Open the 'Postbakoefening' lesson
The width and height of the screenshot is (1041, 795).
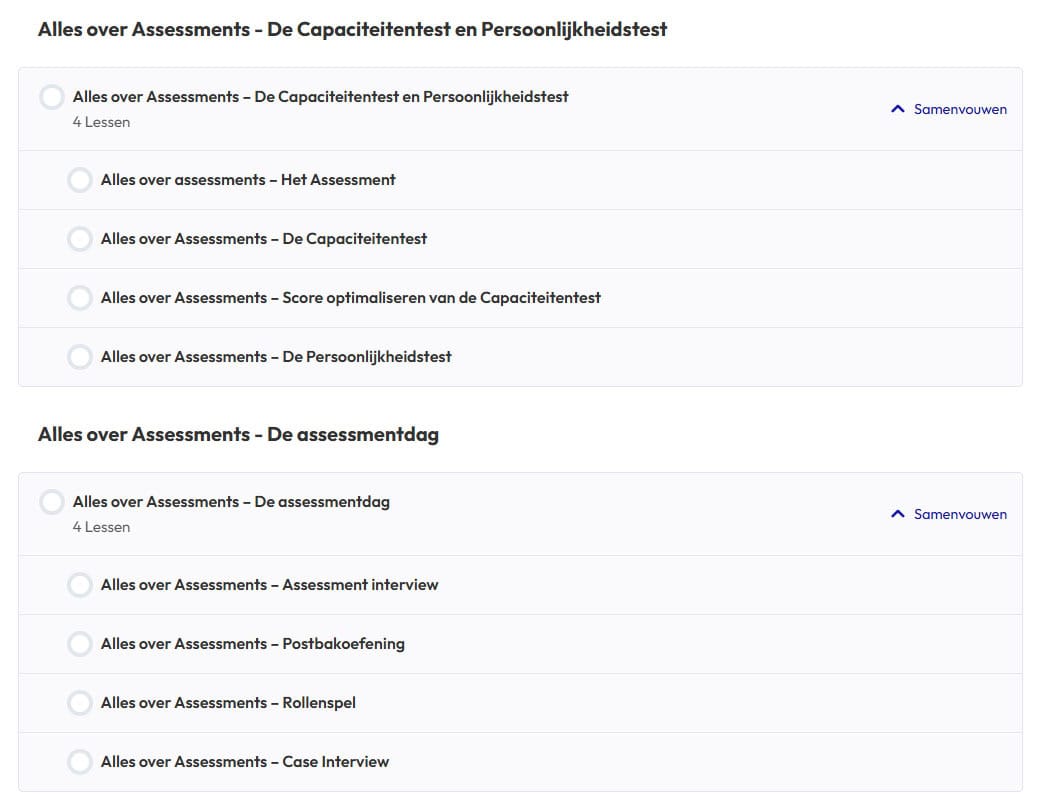[x=252, y=644]
